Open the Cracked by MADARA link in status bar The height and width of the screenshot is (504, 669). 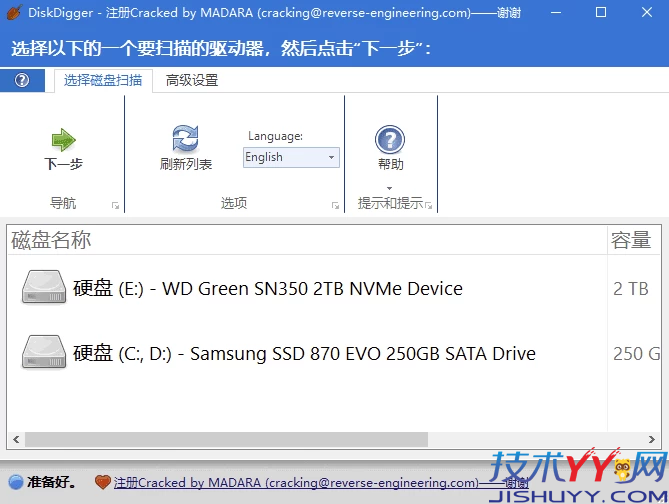click(x=321, y=483)
